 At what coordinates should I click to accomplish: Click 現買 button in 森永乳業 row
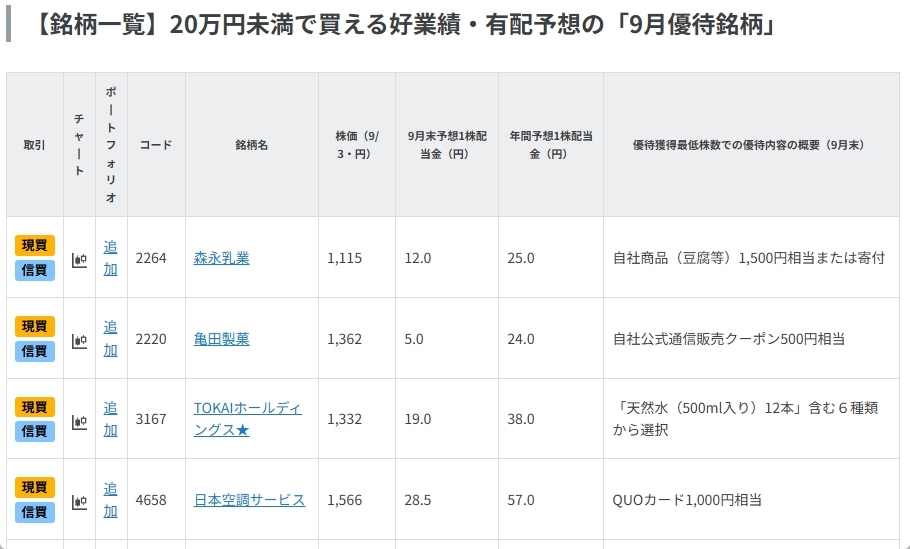(x=35, y=245)
